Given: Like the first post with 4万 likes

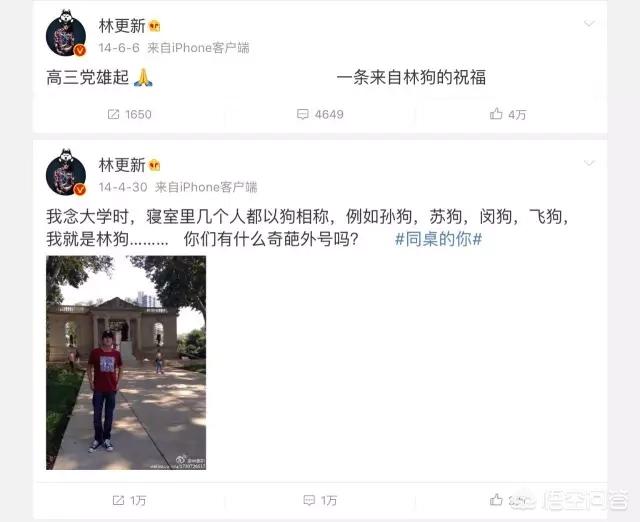Looking at the screenshot, I should 496,113.
